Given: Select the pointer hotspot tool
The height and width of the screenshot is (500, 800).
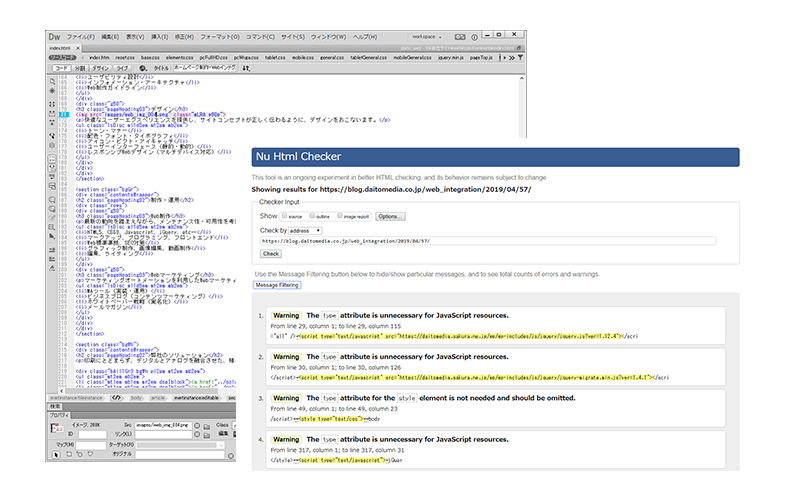Looking at the screenshot, I should 58,454.
